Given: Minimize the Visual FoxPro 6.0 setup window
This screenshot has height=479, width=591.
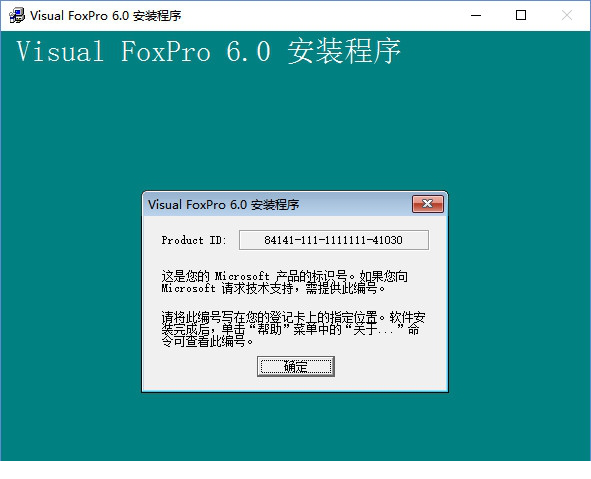Looking at the screenshot, I should [476, 15].
